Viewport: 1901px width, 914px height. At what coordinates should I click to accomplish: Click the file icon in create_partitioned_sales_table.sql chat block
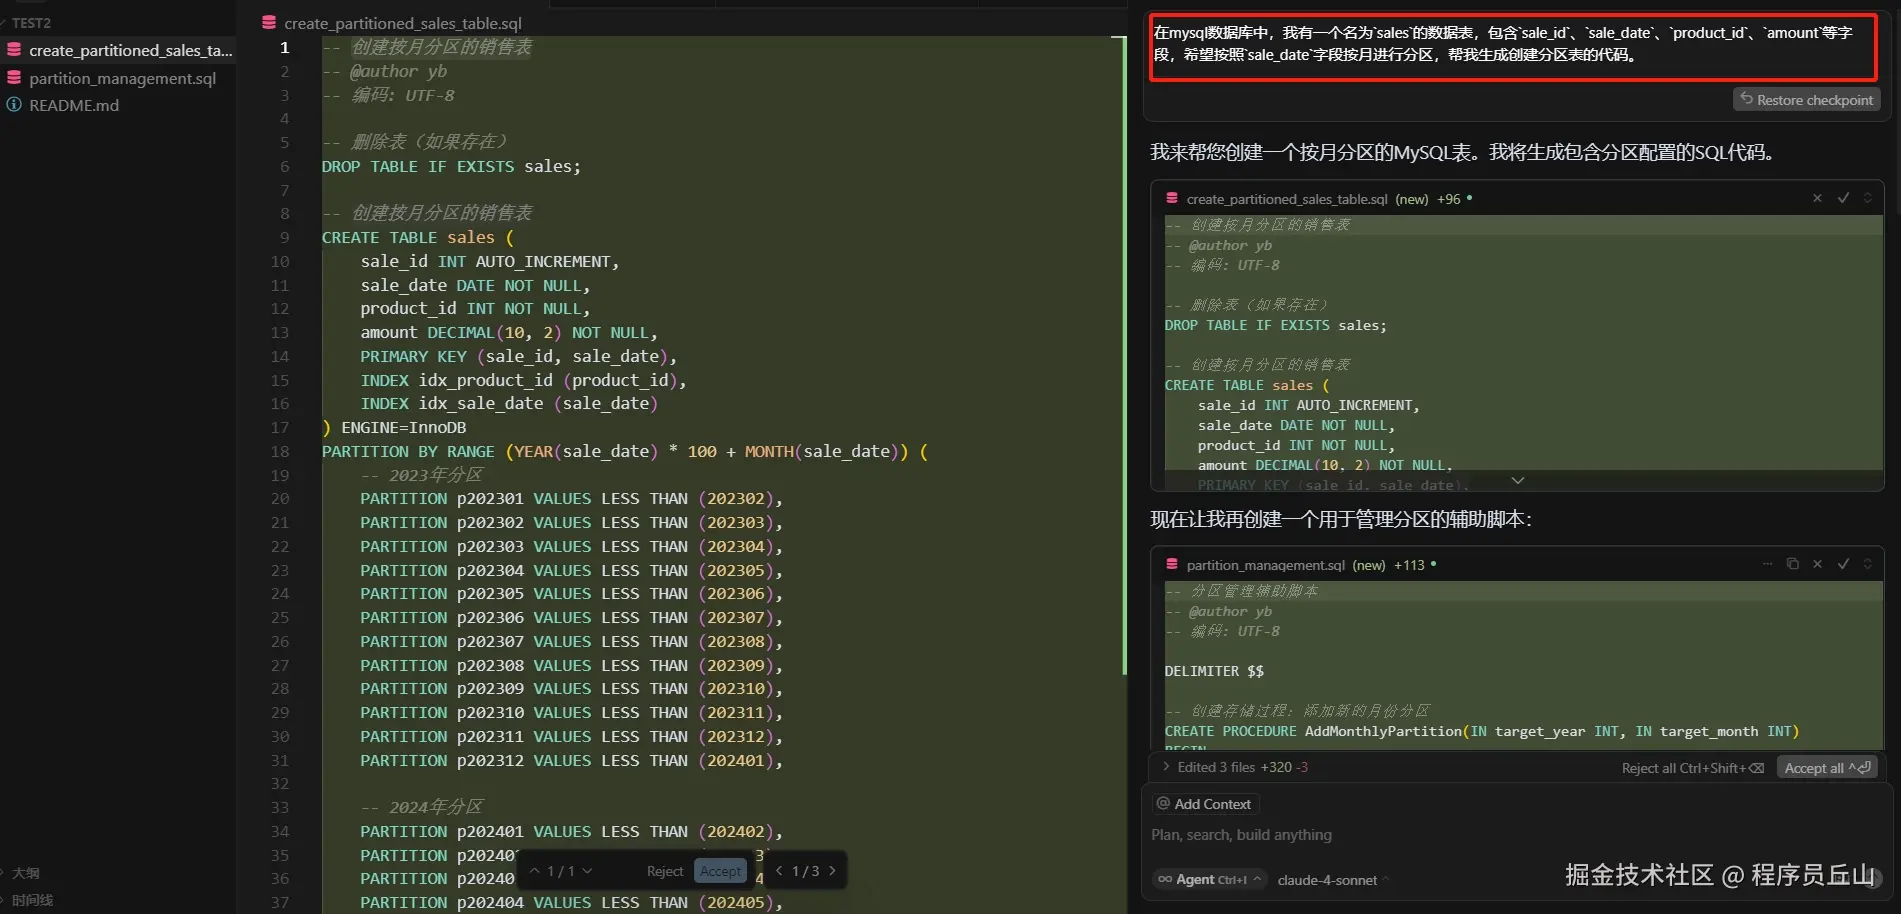pyautogui.click(x=1171, y=199)
